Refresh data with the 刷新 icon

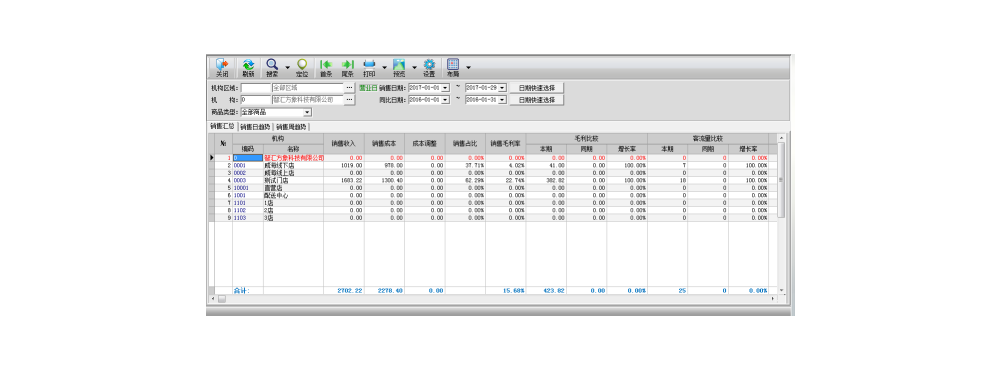click(248, 68)
